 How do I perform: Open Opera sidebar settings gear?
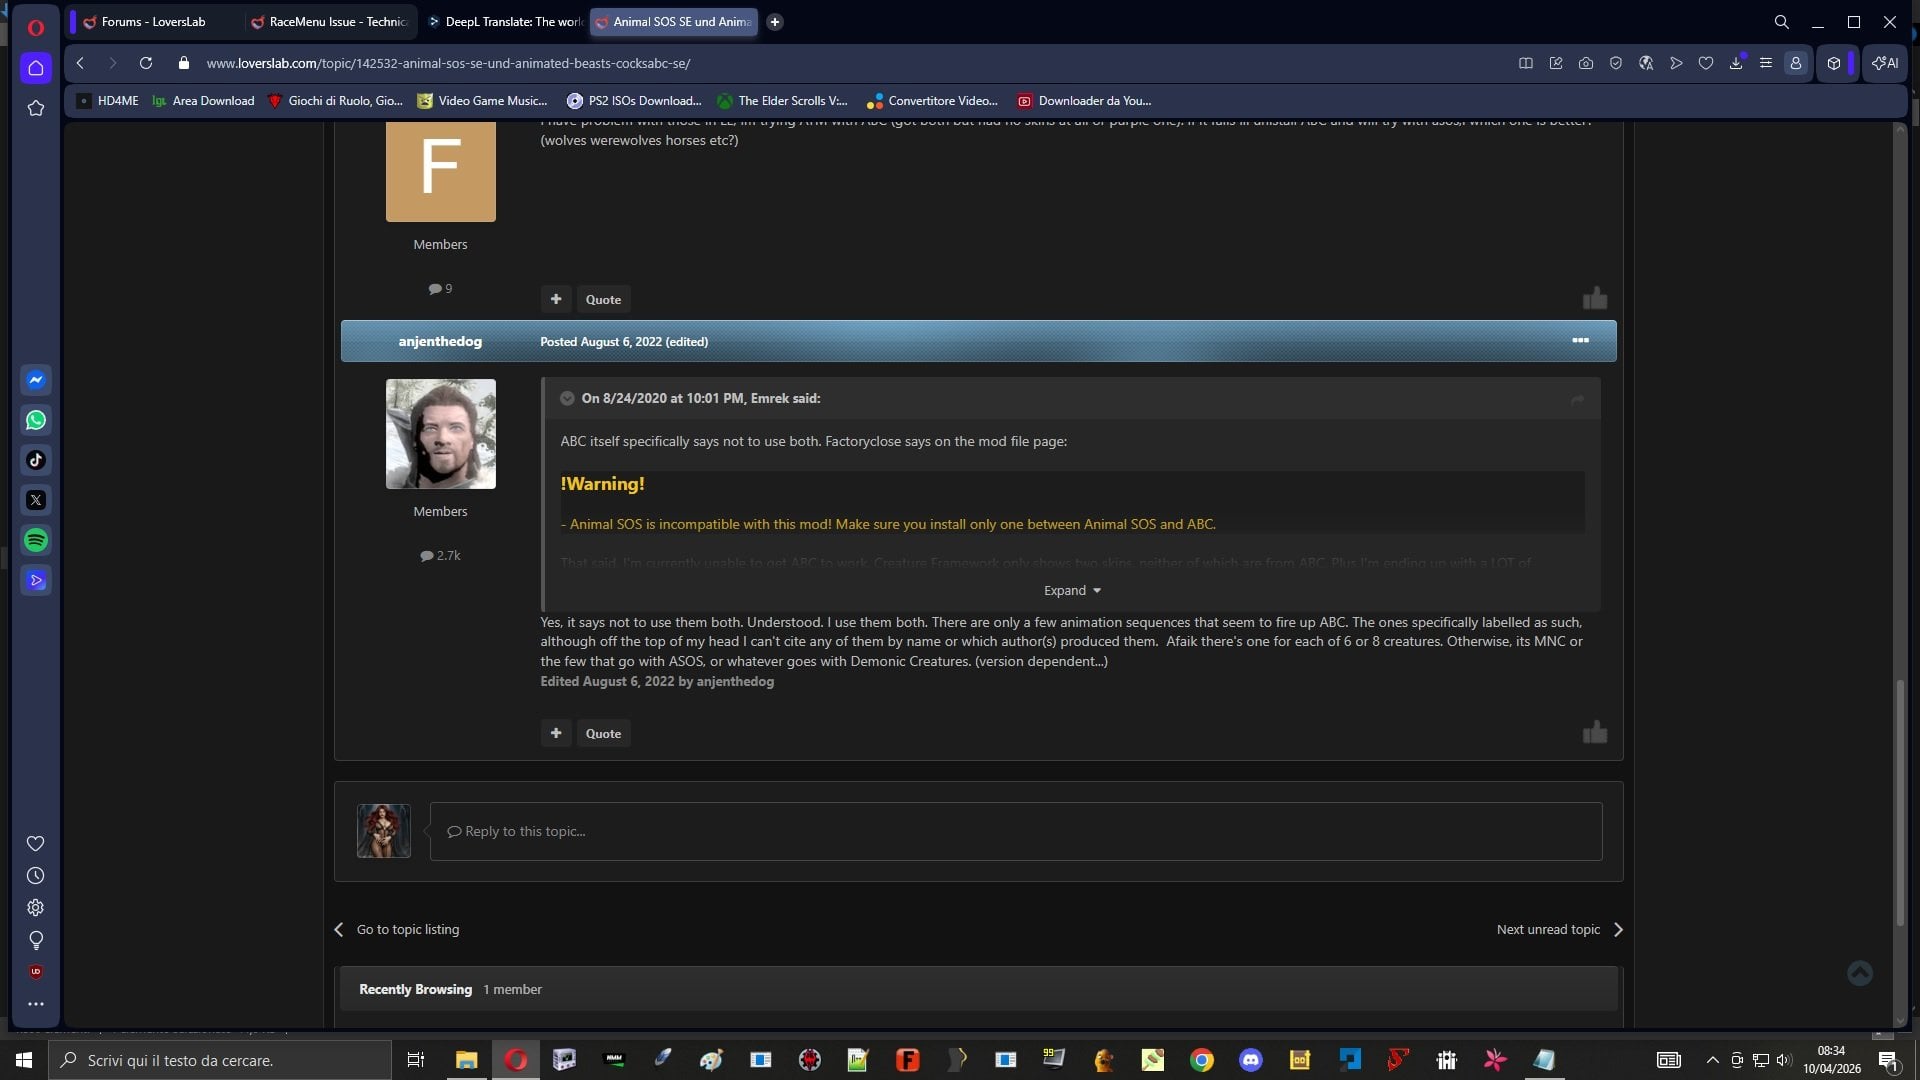tap(36, 908)
